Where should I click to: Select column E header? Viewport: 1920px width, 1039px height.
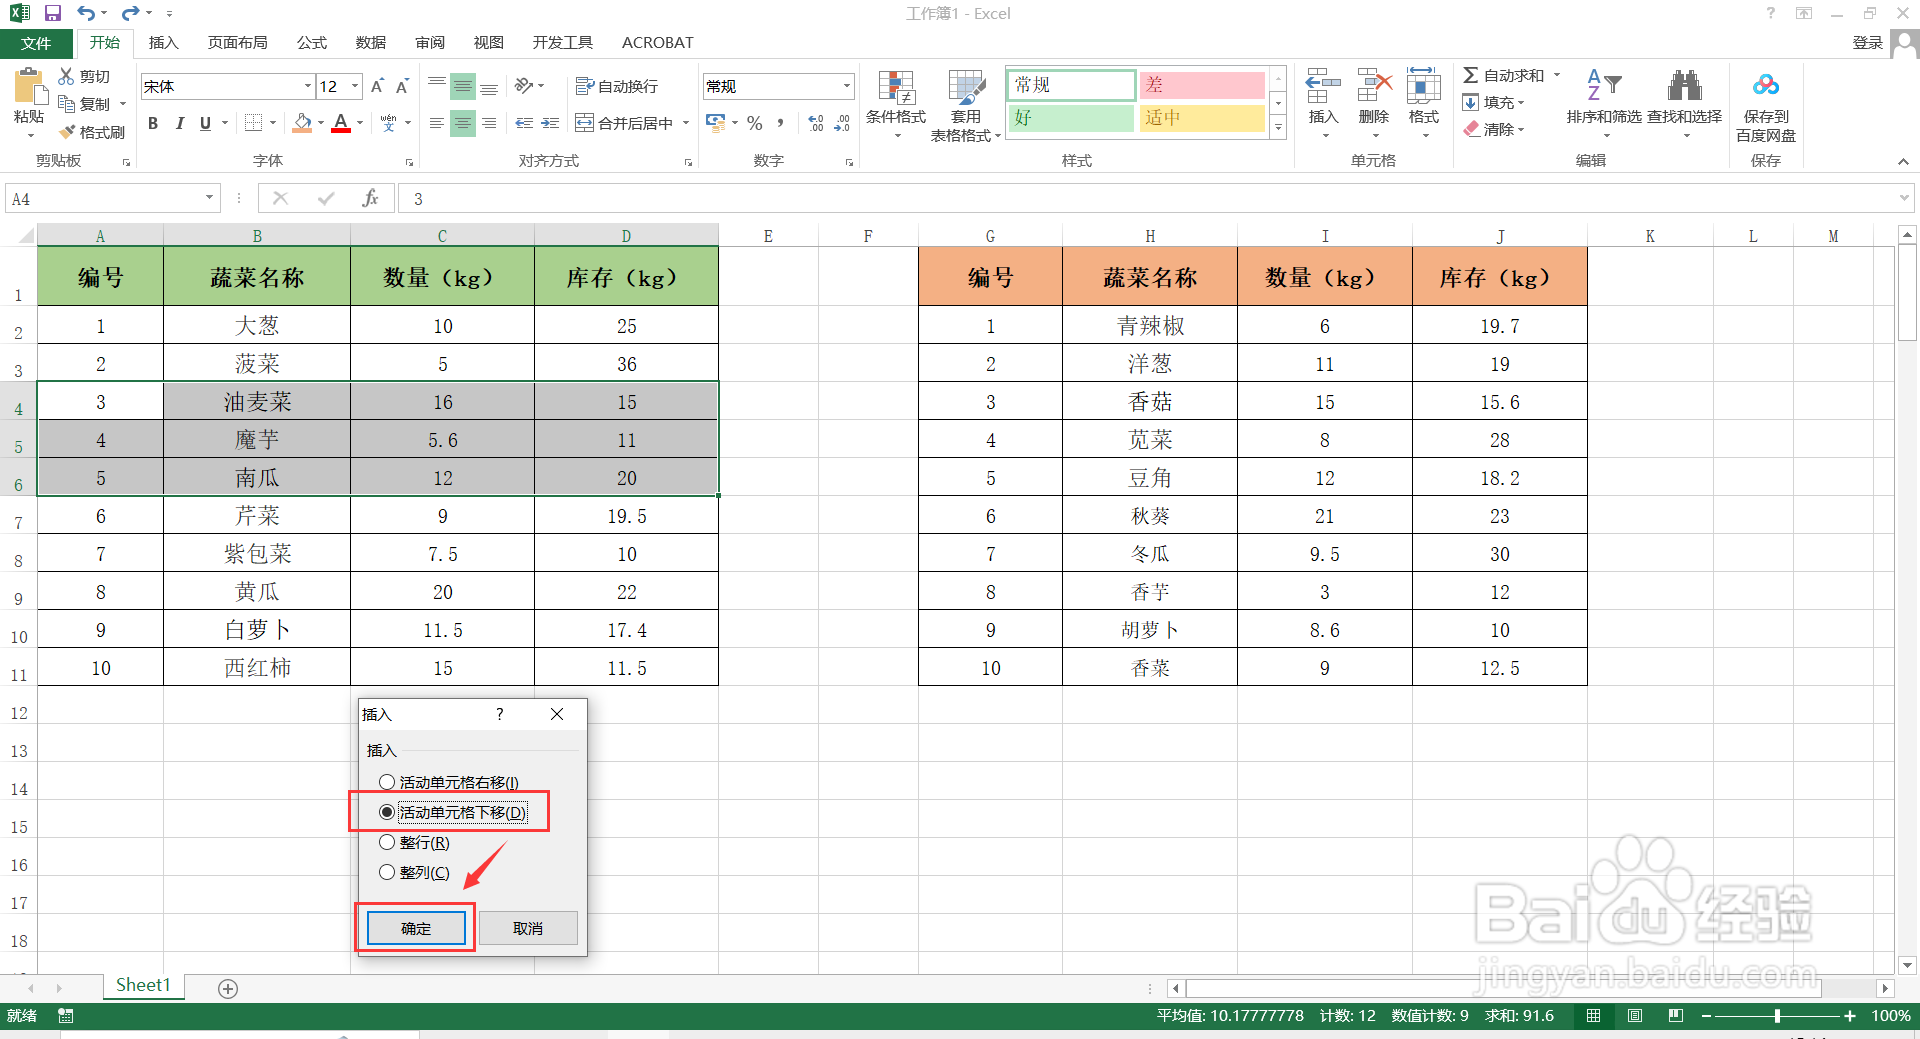pyautogui.click(x=768, y=236)
